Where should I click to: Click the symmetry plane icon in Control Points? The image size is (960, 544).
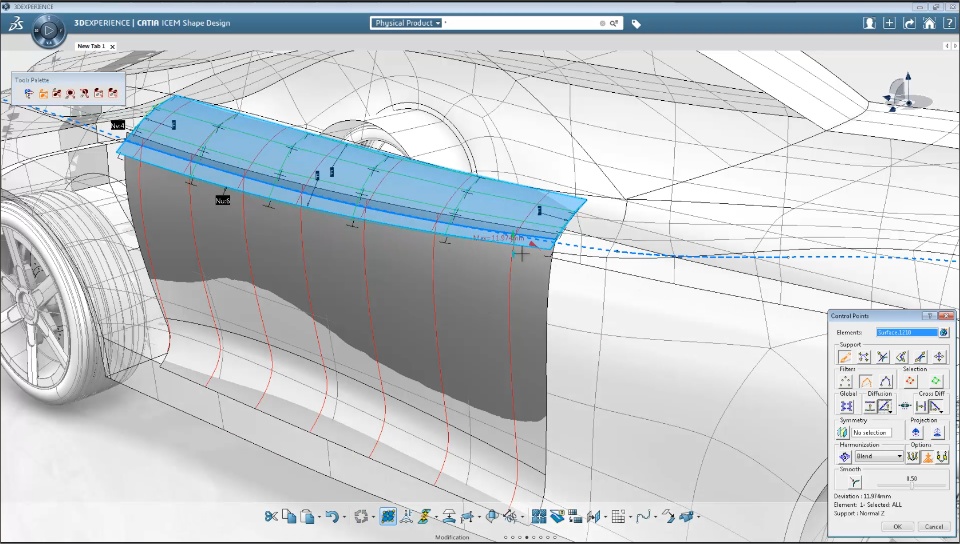click(x=844, y=432)
